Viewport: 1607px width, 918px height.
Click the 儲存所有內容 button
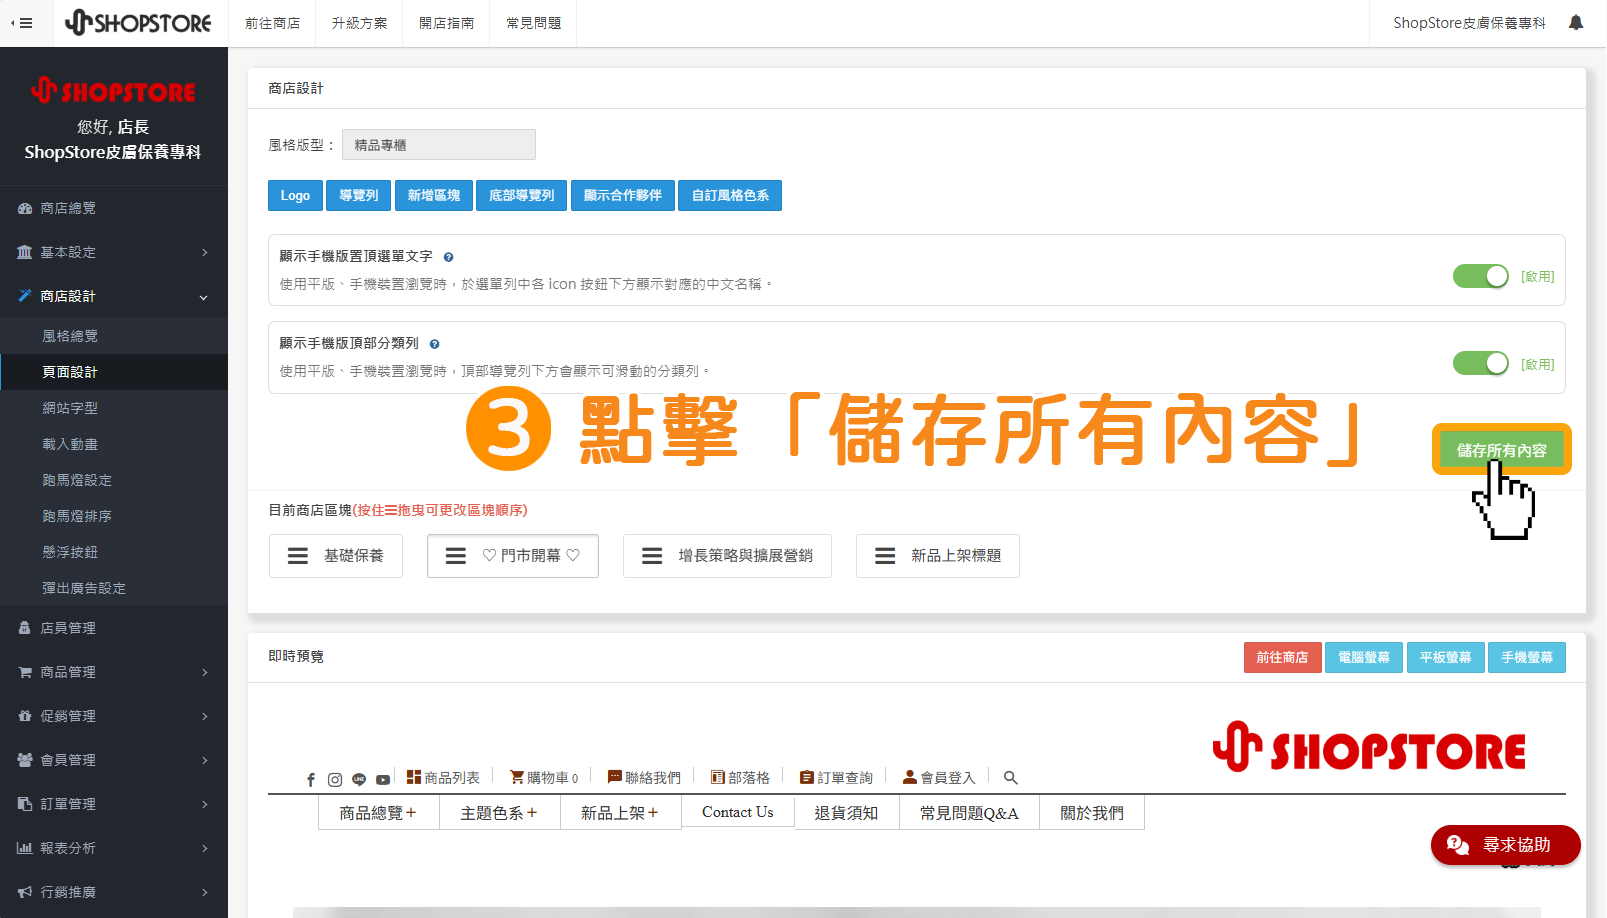click(1501, 450)
